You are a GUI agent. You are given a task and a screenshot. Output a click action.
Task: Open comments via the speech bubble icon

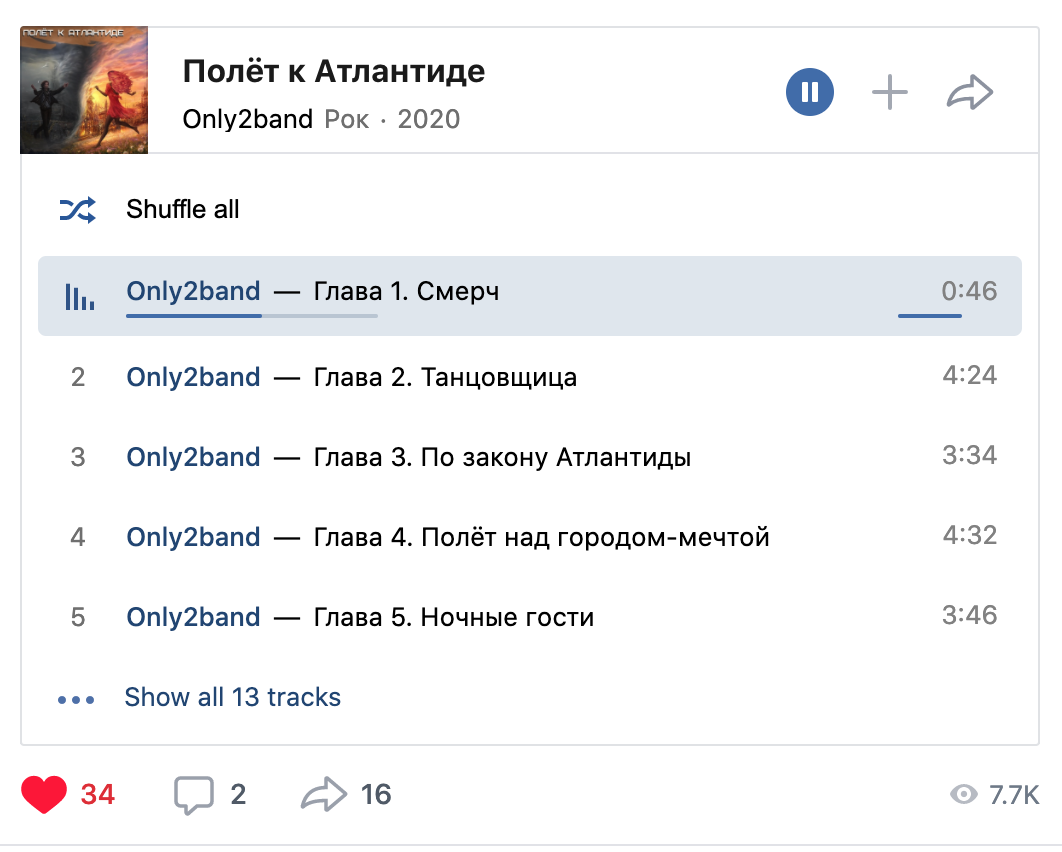click(194, 795)
